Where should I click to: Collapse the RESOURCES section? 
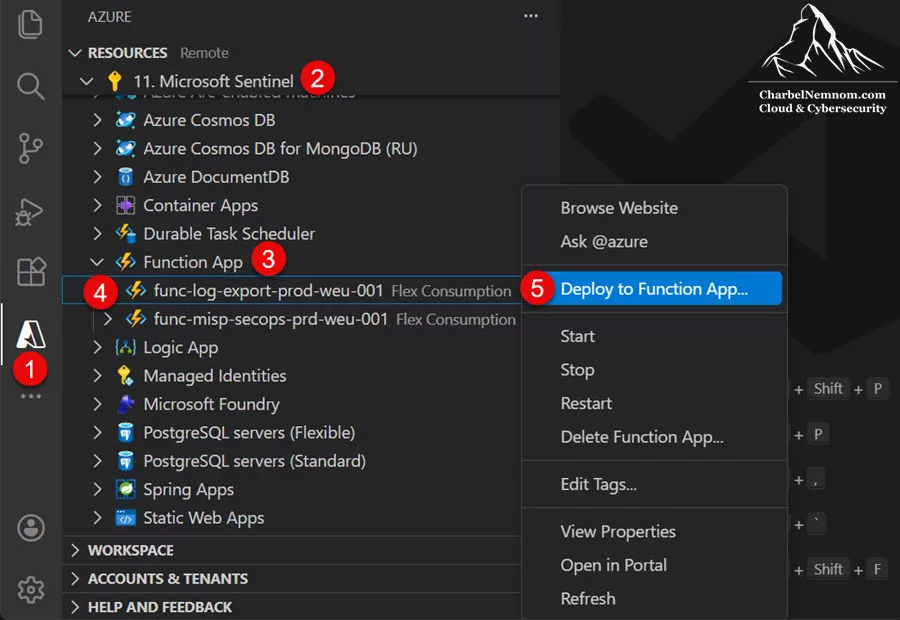click(75, 53)
